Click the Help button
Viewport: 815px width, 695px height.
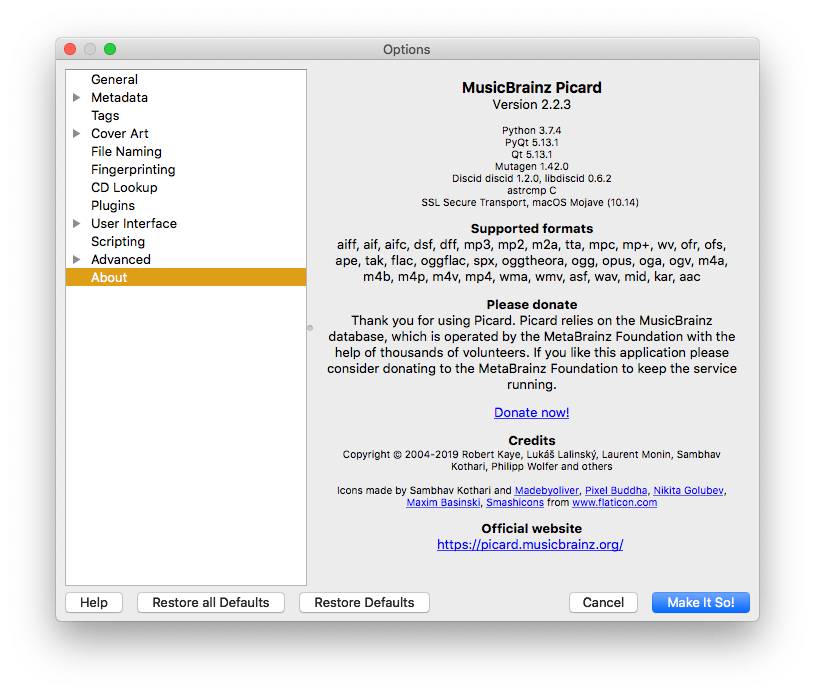point(94,602)
